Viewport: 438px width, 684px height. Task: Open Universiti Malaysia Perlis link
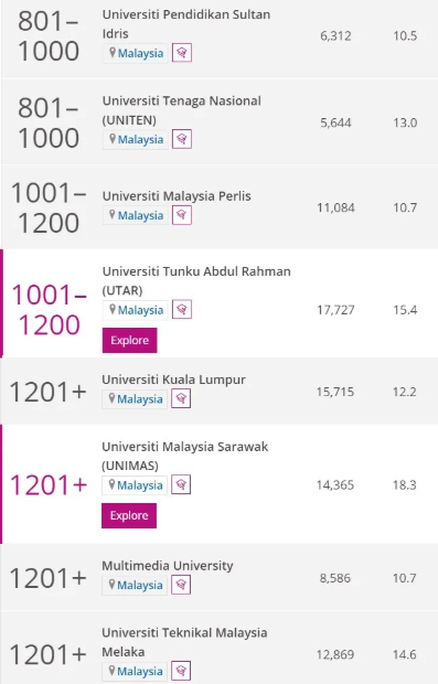click(x=177, y=196)
